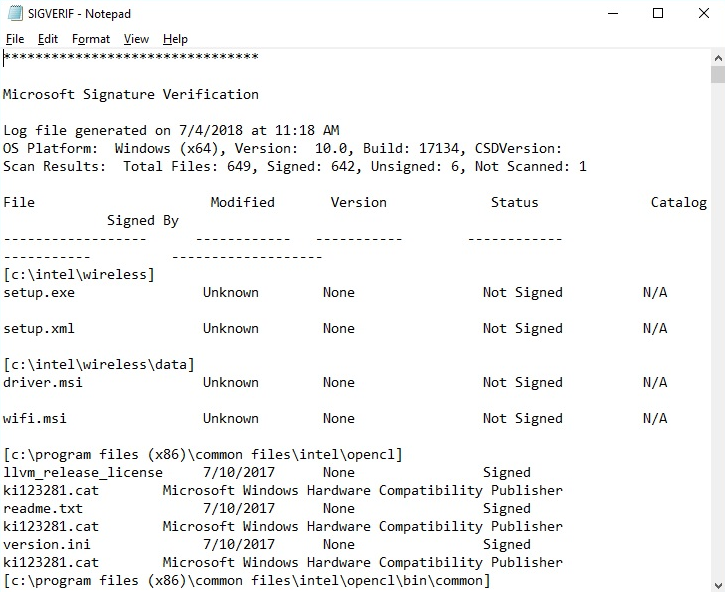725x592 pixels.
Task: Click the vertical scrollbar up arrow
Action: click(x=717, y=58)
